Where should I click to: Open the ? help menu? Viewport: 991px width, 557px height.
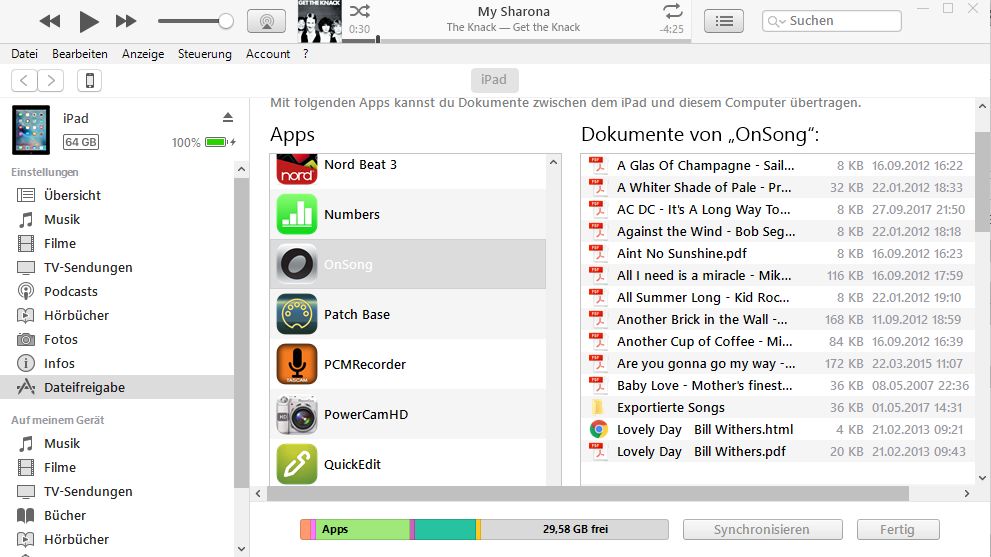pyautogui.click(x=306, y=54)
